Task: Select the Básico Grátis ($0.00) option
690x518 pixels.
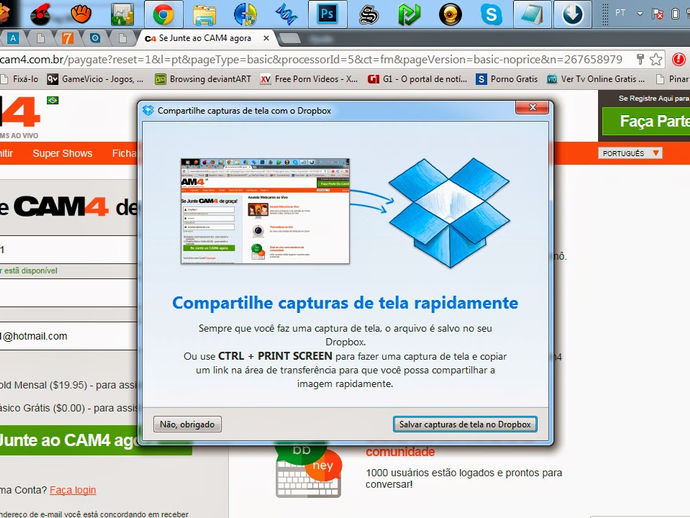Action: pyautogui.click(x=68, y=408)
